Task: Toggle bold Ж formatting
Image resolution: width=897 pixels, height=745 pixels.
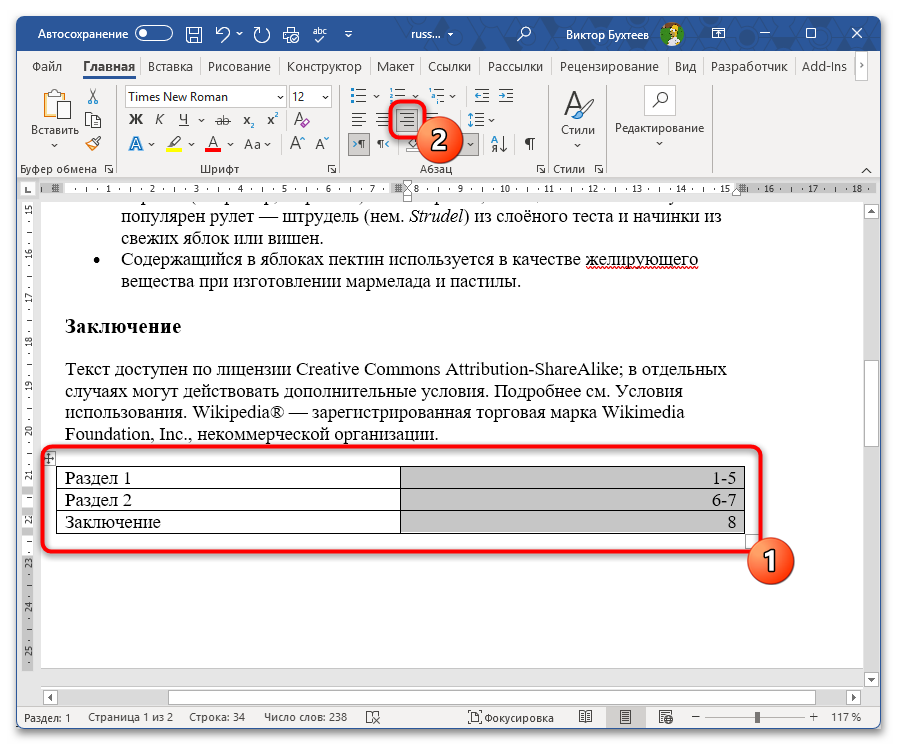Action: (136, 120)
